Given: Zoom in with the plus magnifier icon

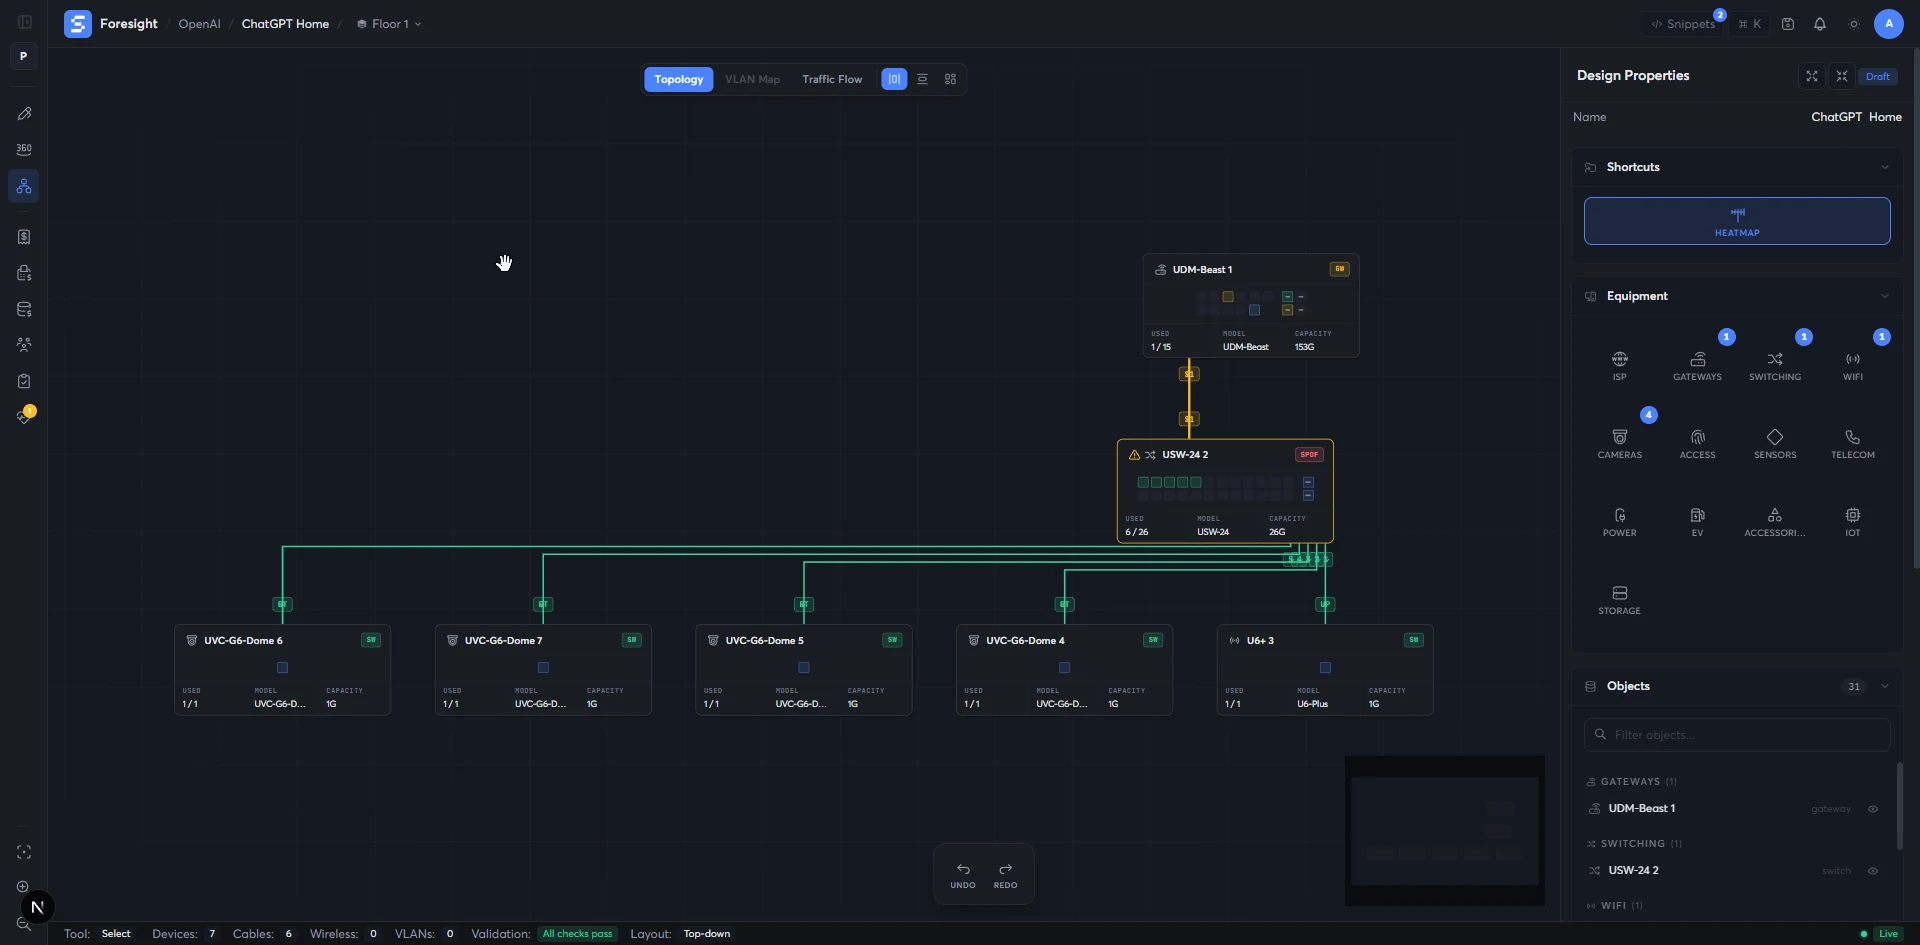Looking at the screenshot, I should point(23,887).
